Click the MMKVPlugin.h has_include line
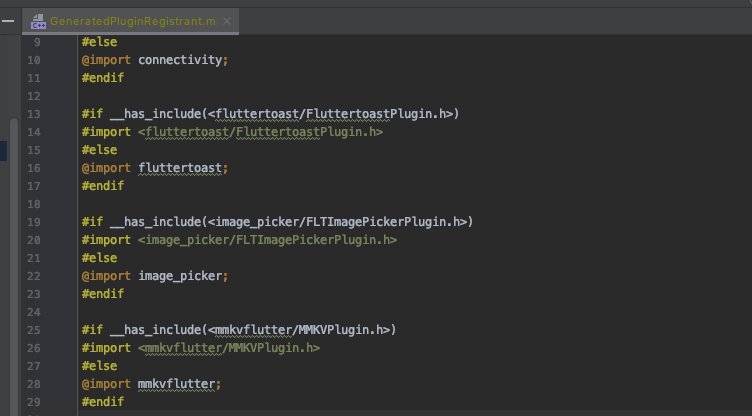 click(x=239, y=330)
